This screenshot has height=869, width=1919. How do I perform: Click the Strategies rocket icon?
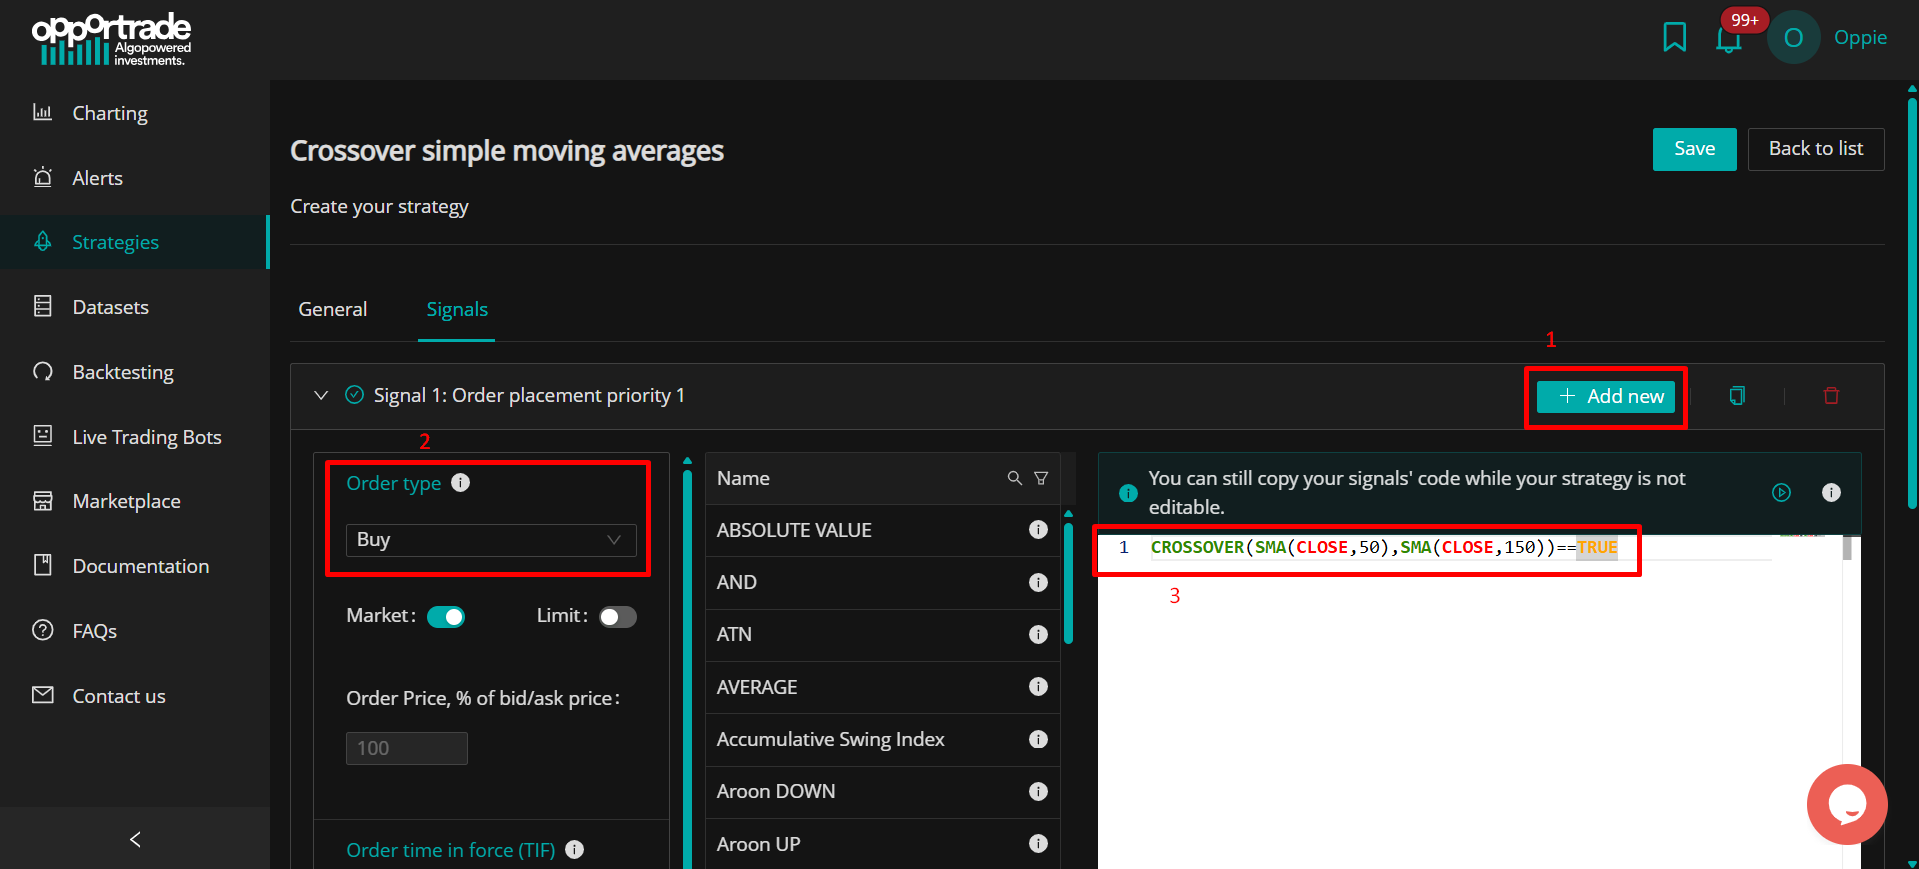[43, 241]
